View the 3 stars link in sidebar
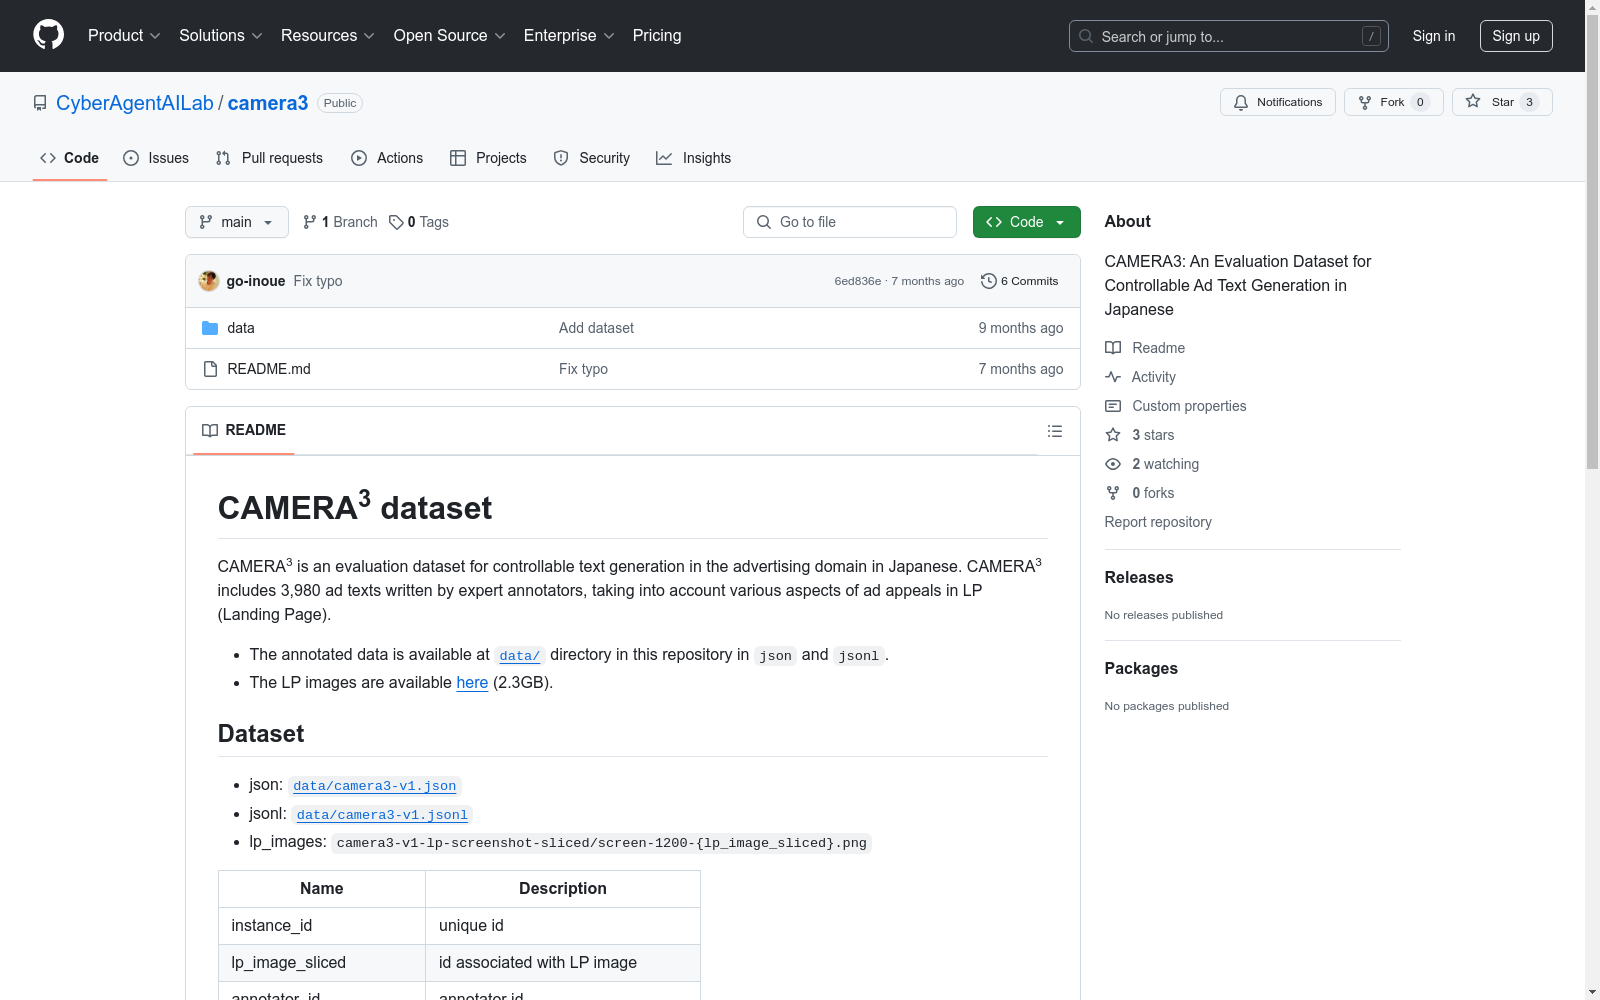 [x=1140, y=435]
